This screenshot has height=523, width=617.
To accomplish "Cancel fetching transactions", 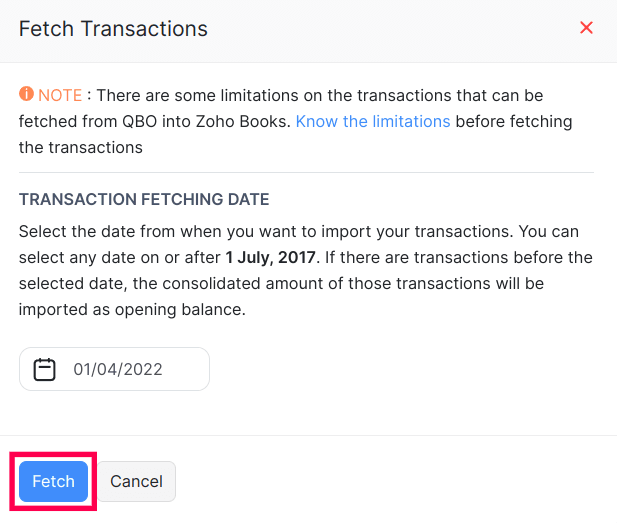I will [136, 481].
